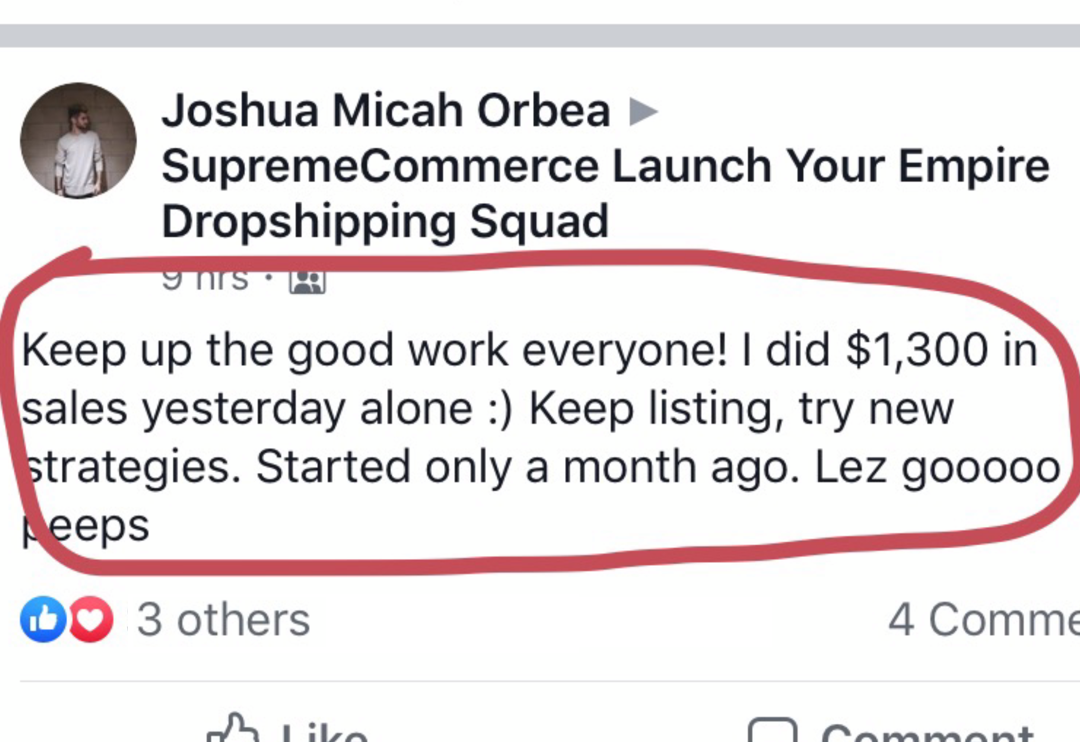Click the $1,300 amount in the post

909,352
